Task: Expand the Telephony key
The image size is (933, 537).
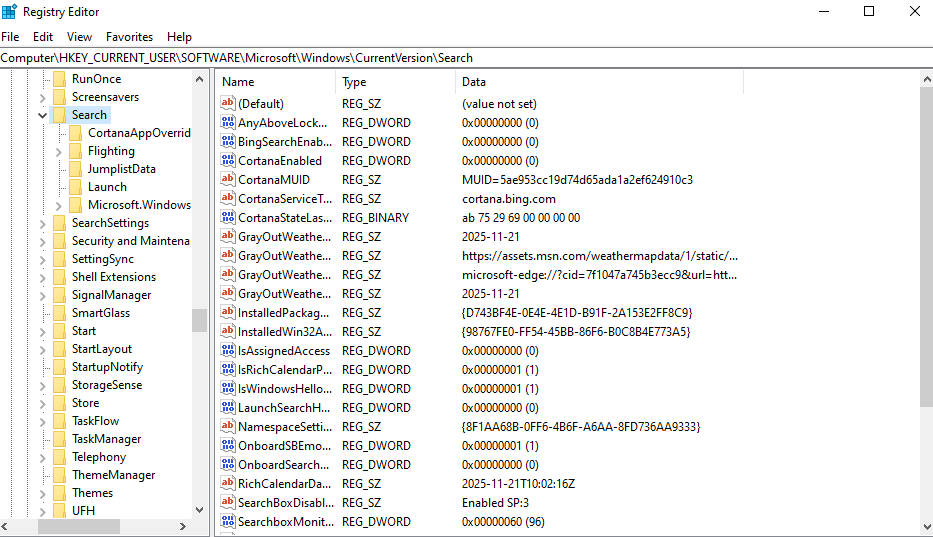Action: (42, 457)
